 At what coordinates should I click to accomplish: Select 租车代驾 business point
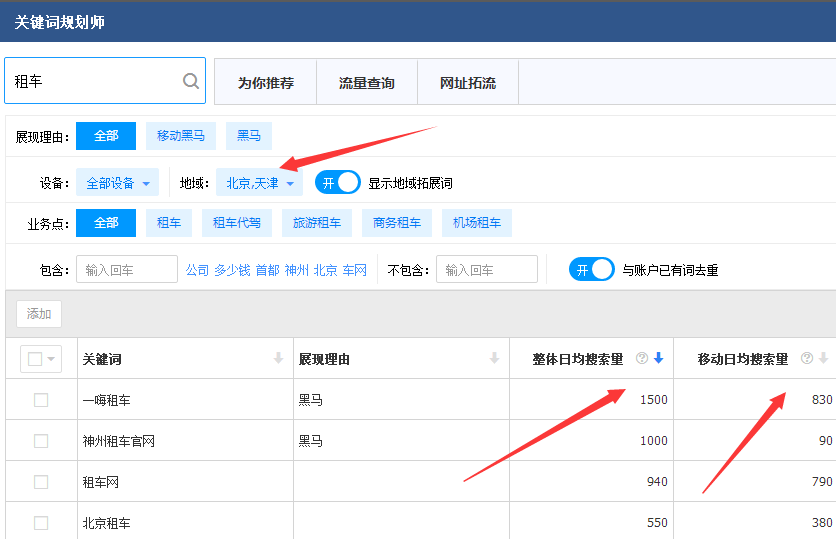[x=237, y=223]
